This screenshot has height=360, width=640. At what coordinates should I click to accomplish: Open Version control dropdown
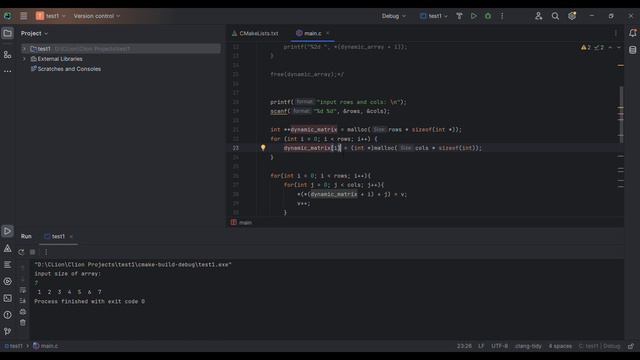[97, 16]
